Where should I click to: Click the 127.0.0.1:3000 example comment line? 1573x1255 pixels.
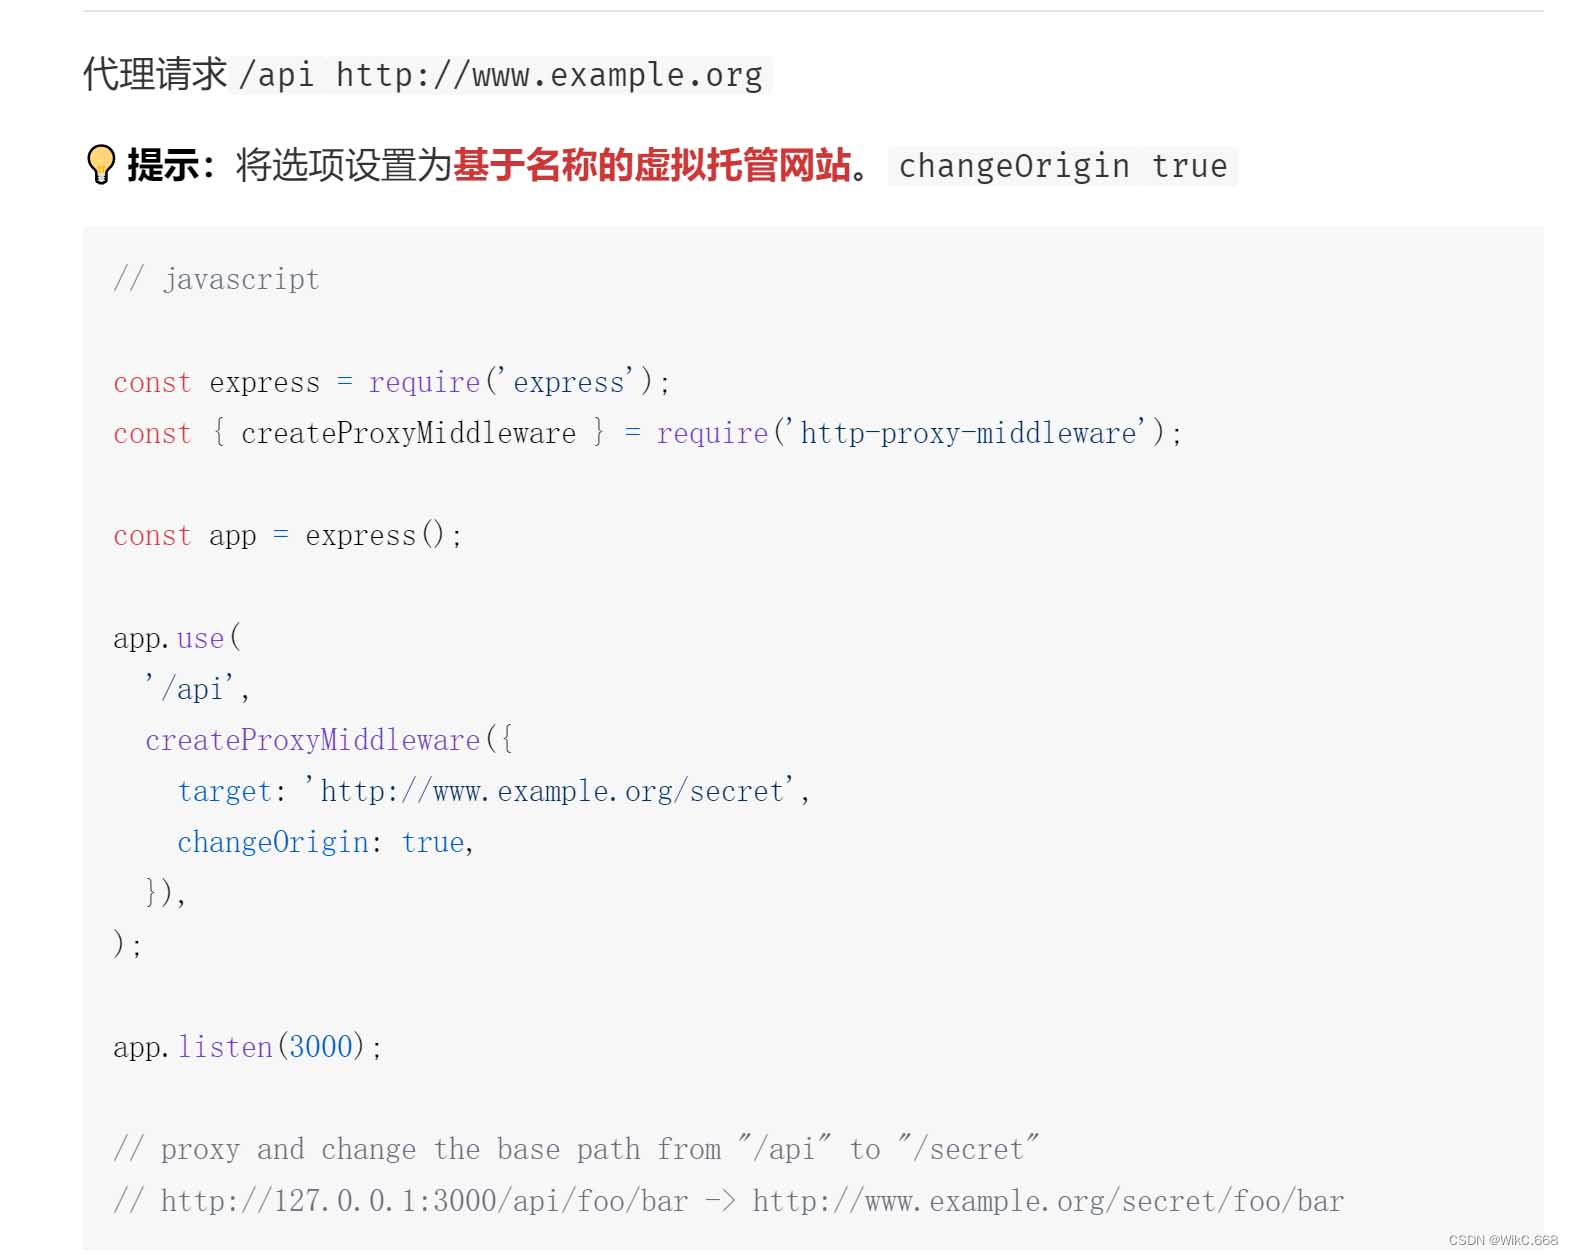coord(729,1200)
